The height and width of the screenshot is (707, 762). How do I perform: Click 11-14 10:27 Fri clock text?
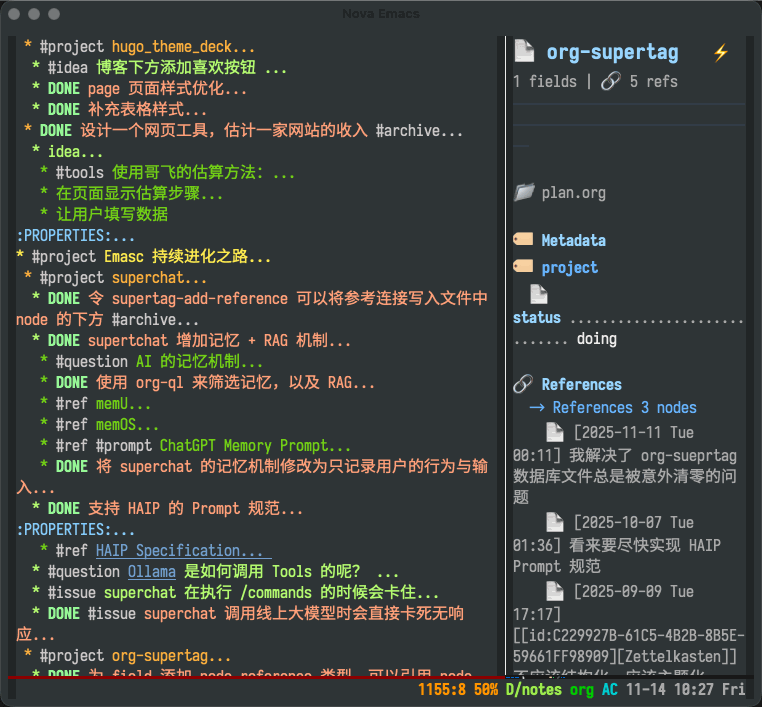pos(685,690)
